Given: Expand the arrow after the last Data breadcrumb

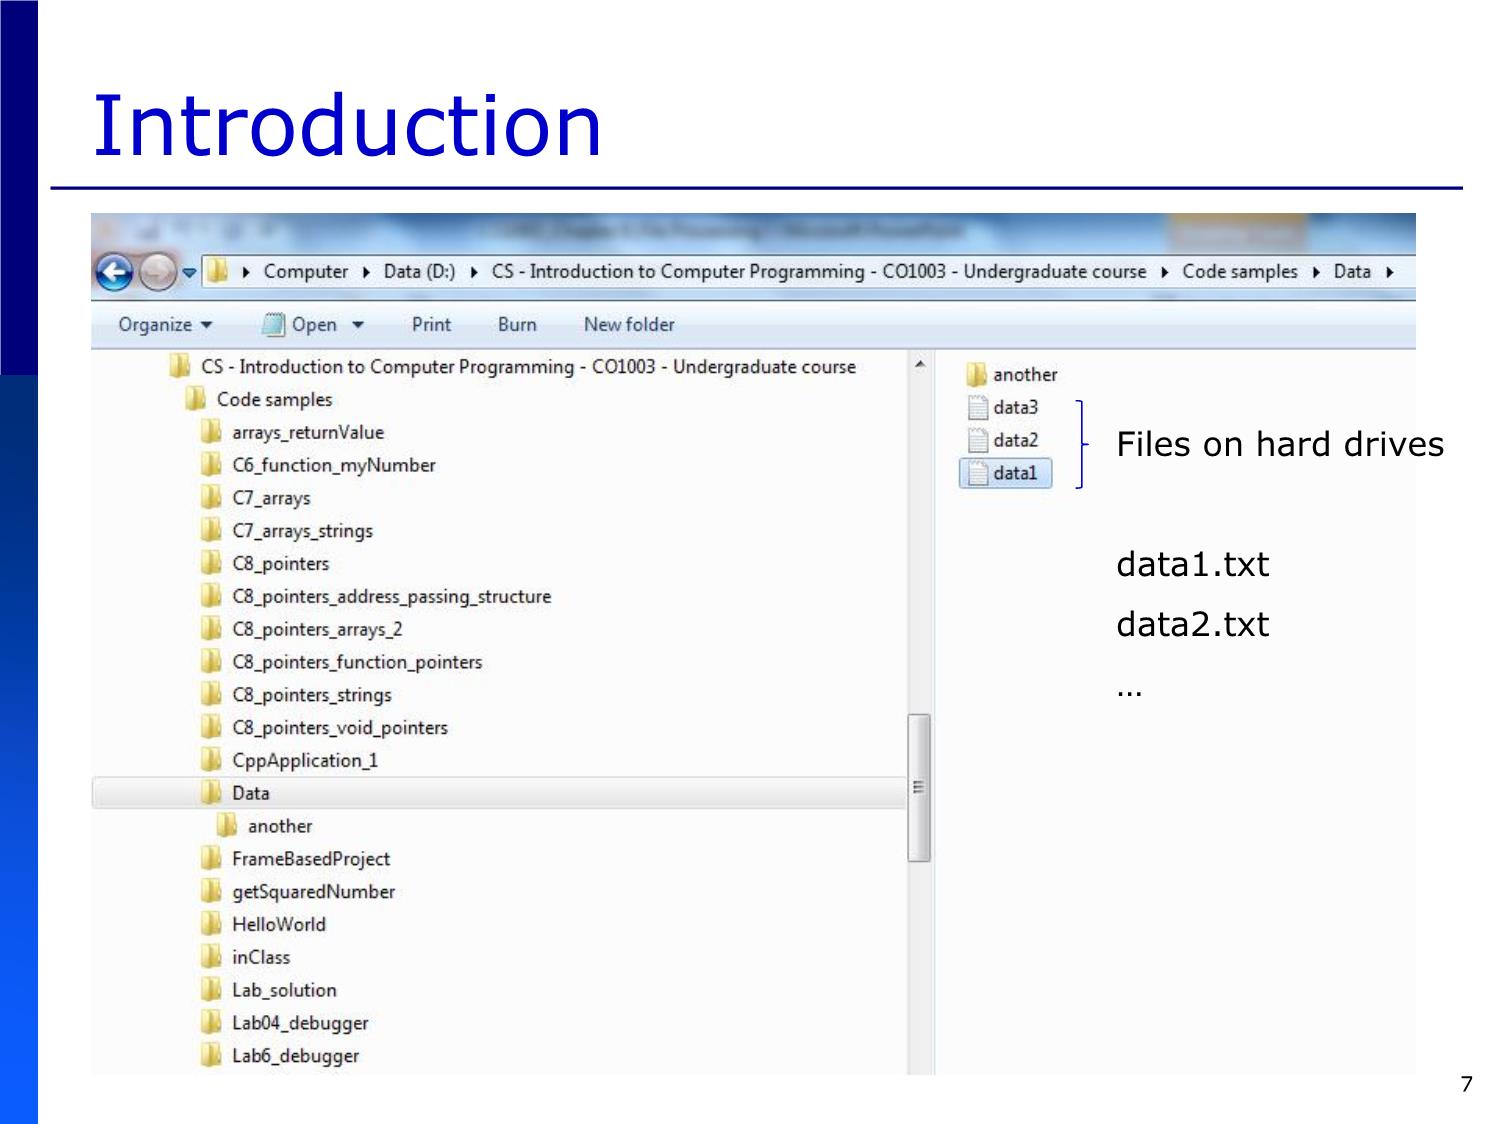Looking at the screenshot, I should (1390, 272).
